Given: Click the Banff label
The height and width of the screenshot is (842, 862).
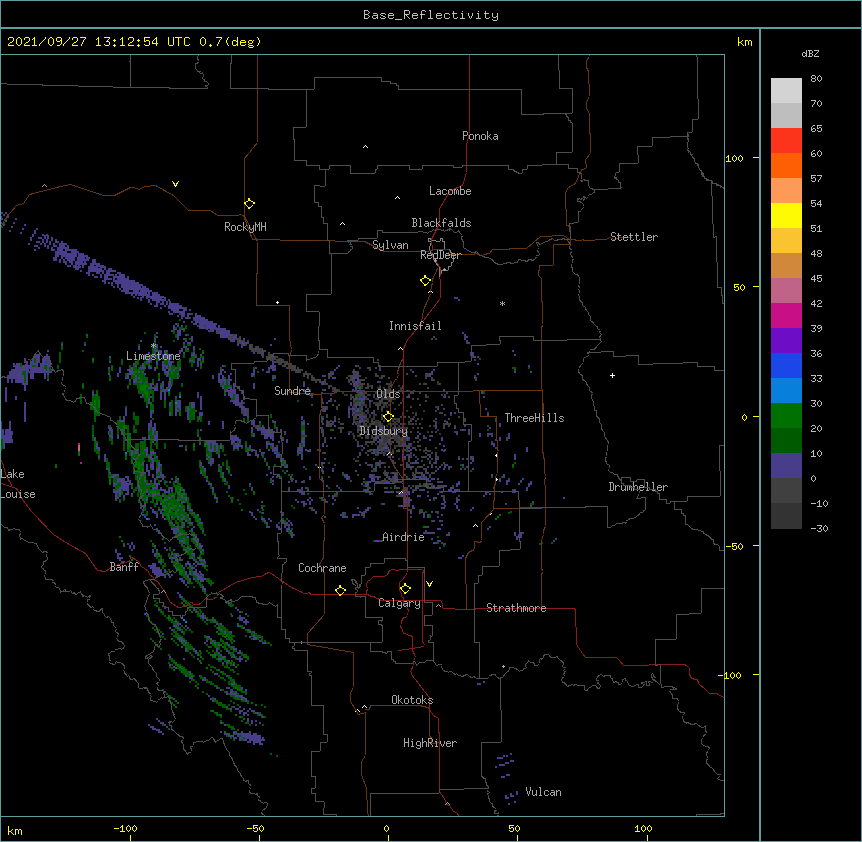Looking at the screenshot, I should [x=124, y=567].
